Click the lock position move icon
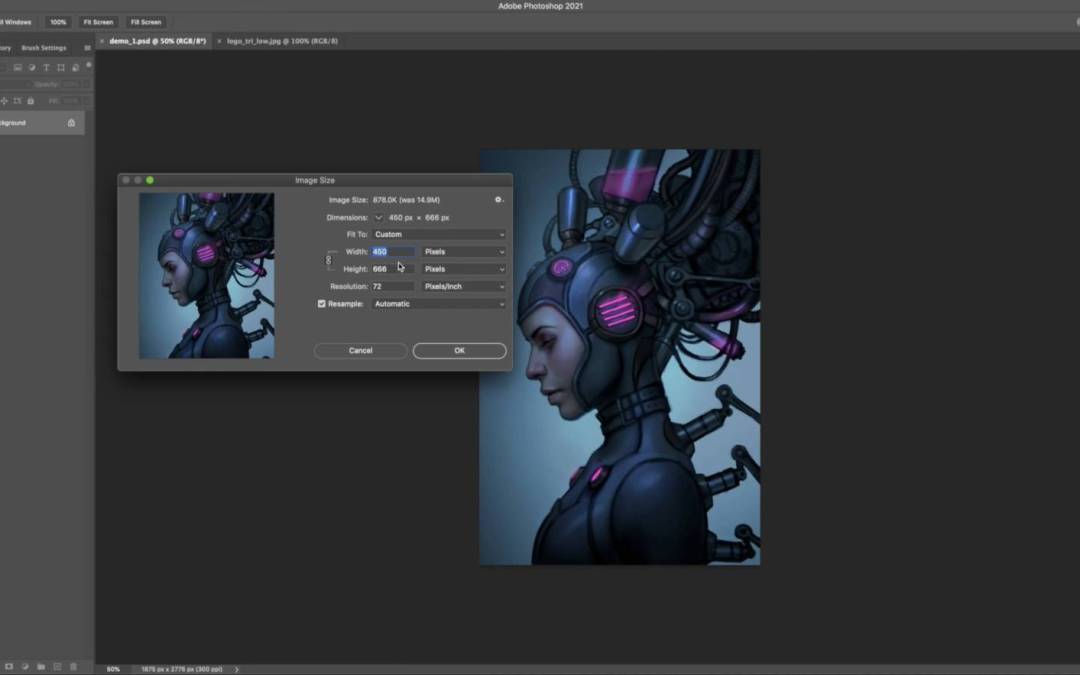The height and width of the screenshot is (675, 1080). 5,101
